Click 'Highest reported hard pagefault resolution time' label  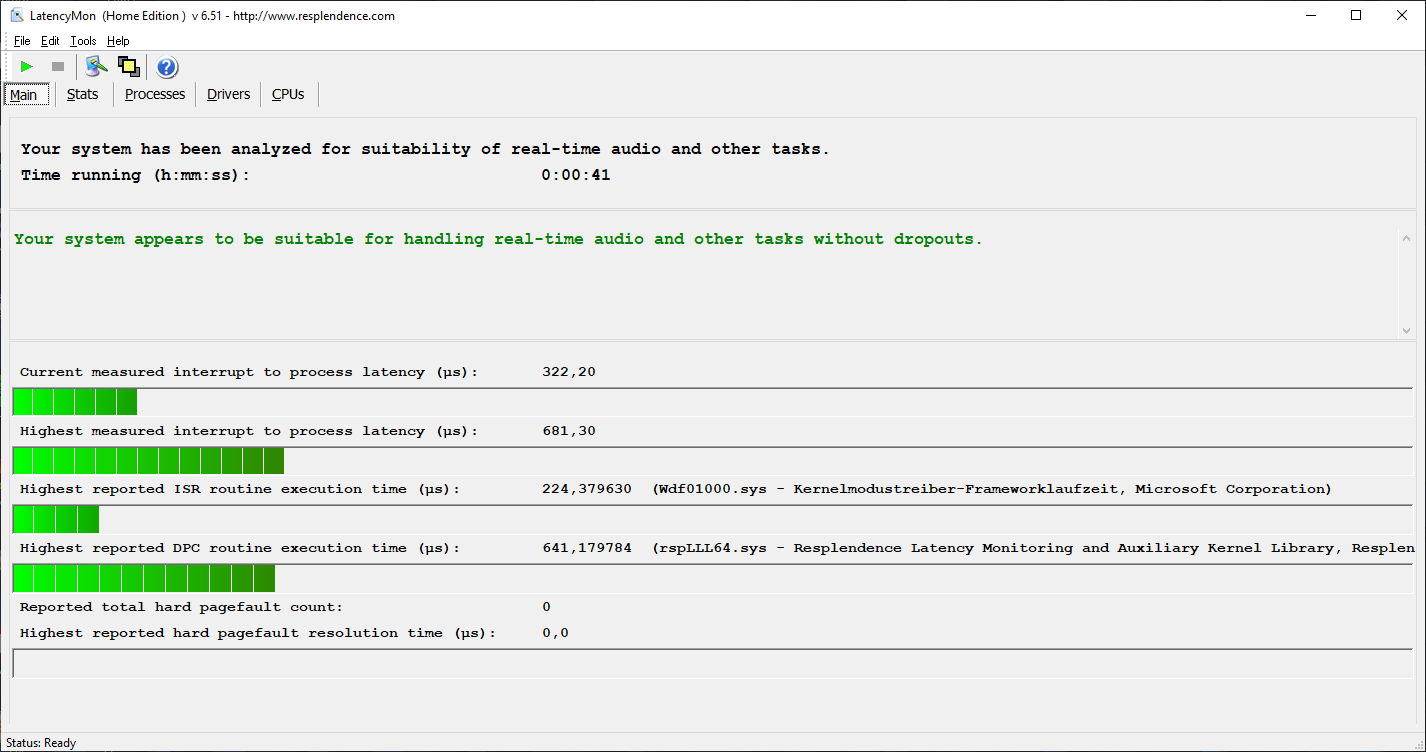coord(258,633)
